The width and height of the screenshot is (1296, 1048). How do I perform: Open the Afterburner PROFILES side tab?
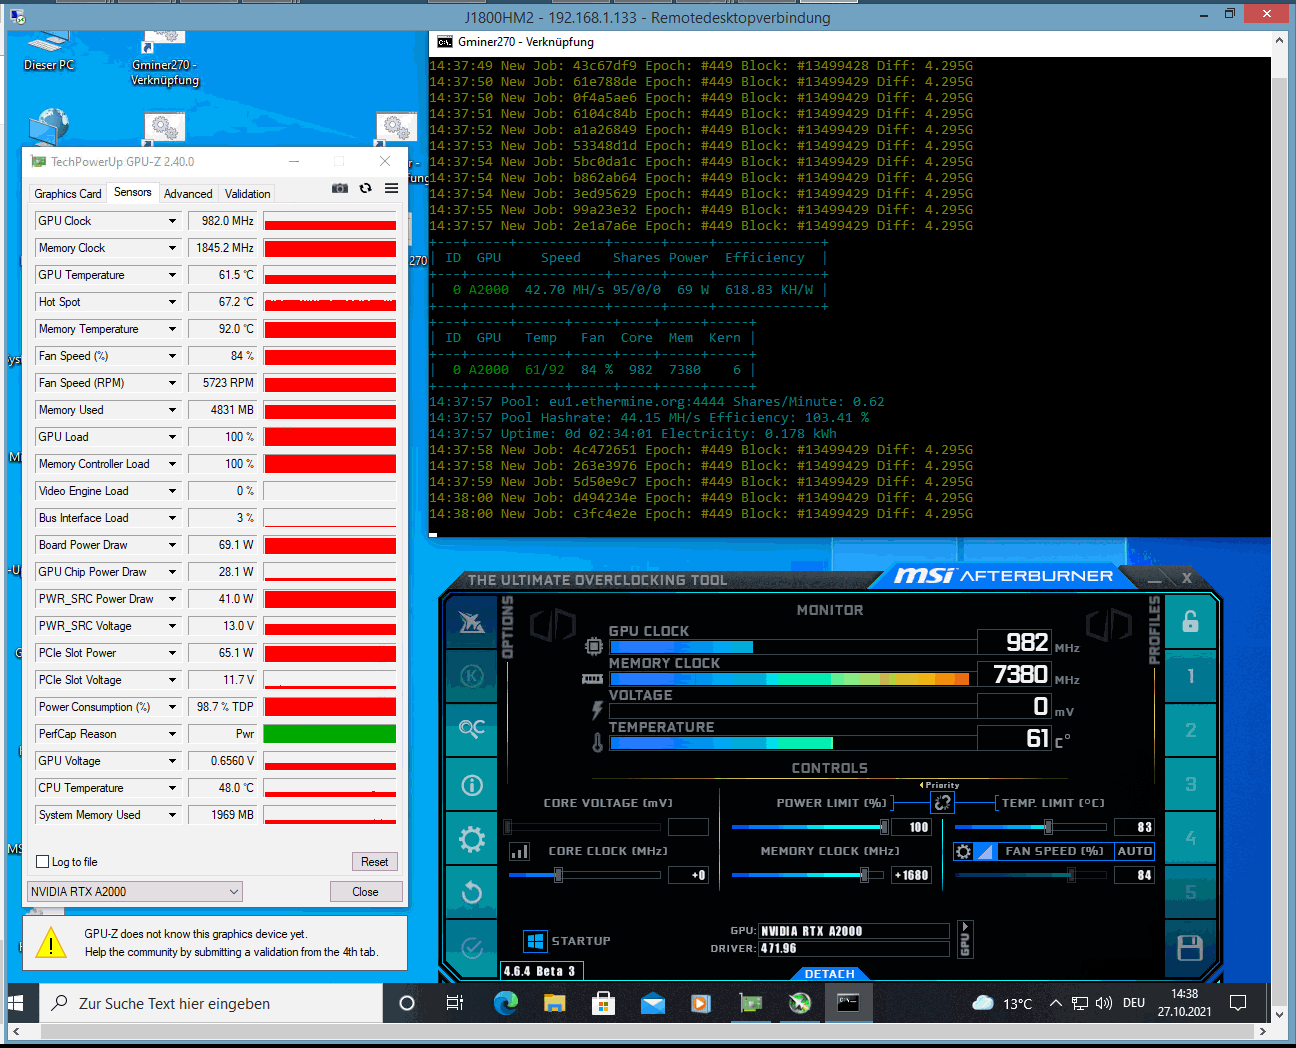click(x=1155, y=630)
